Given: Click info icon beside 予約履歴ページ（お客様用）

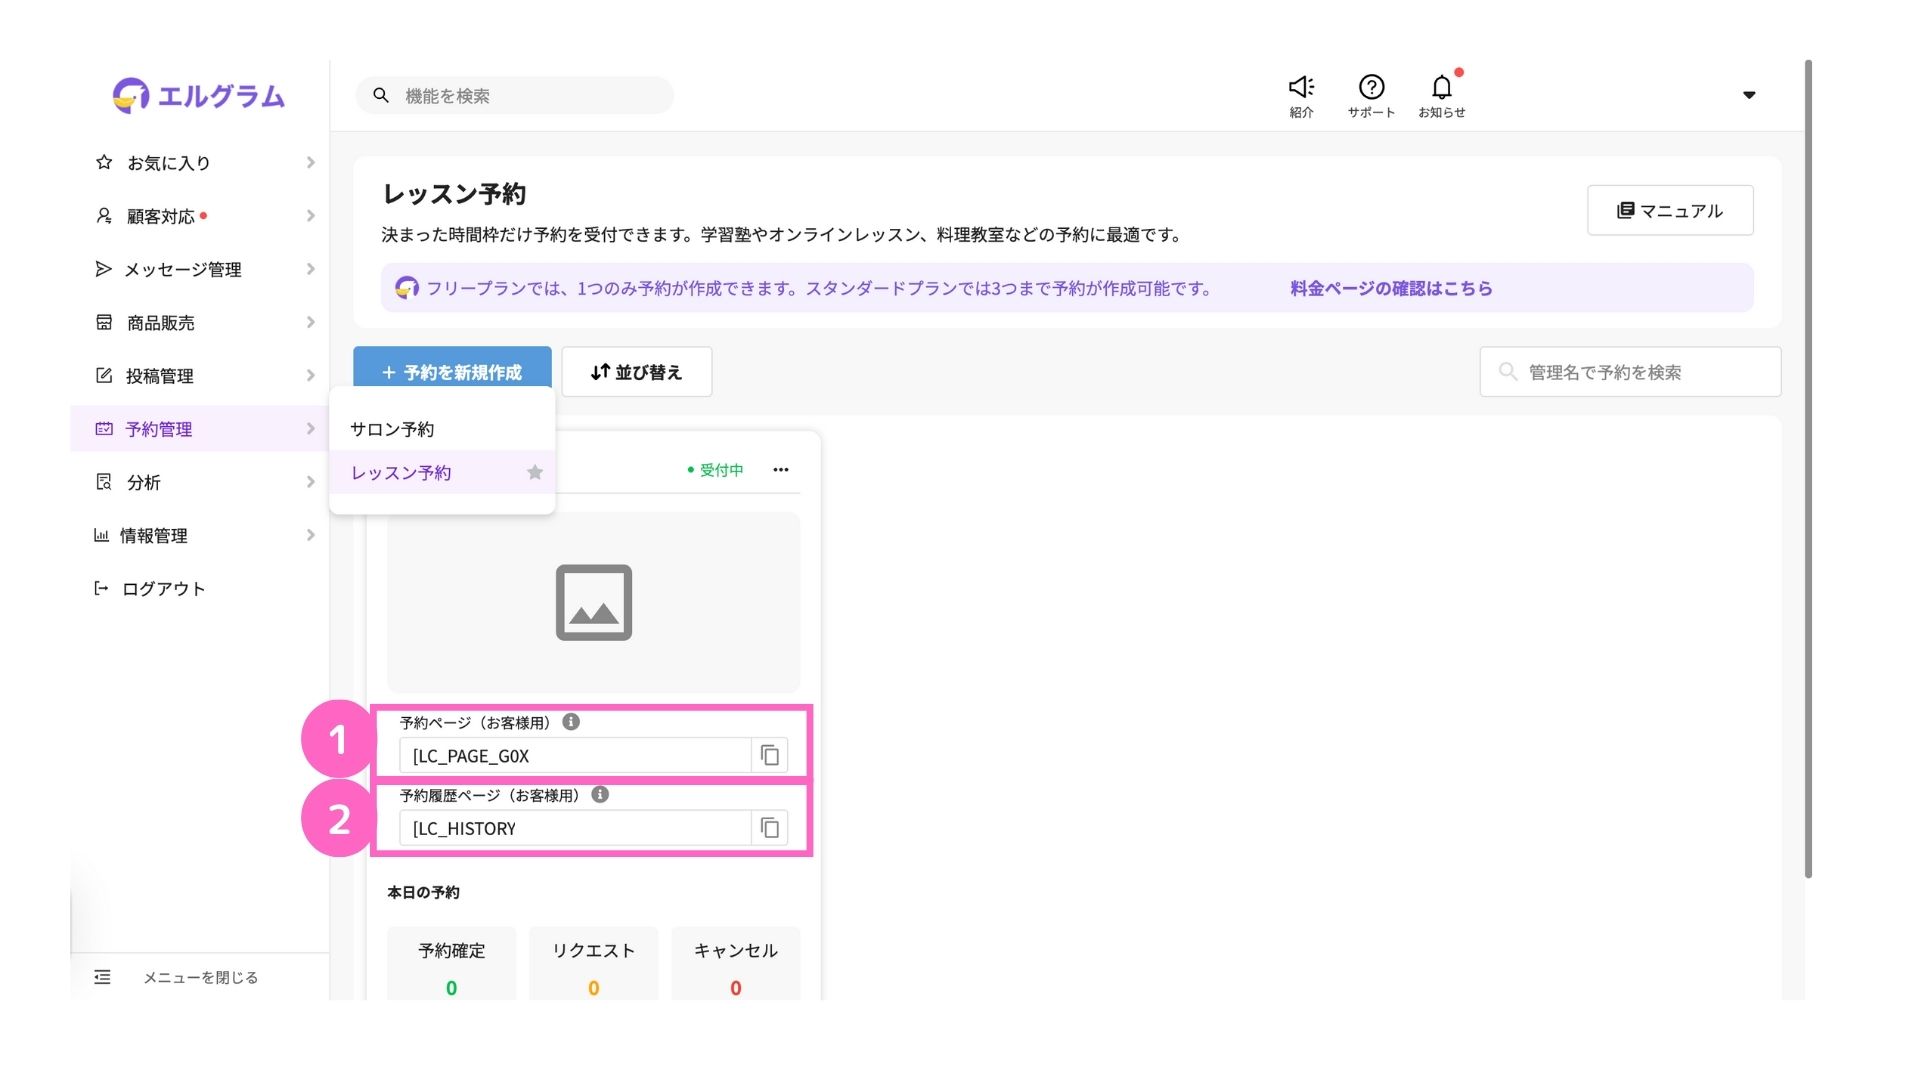Looking at the screenshot, I should point(600,795).
